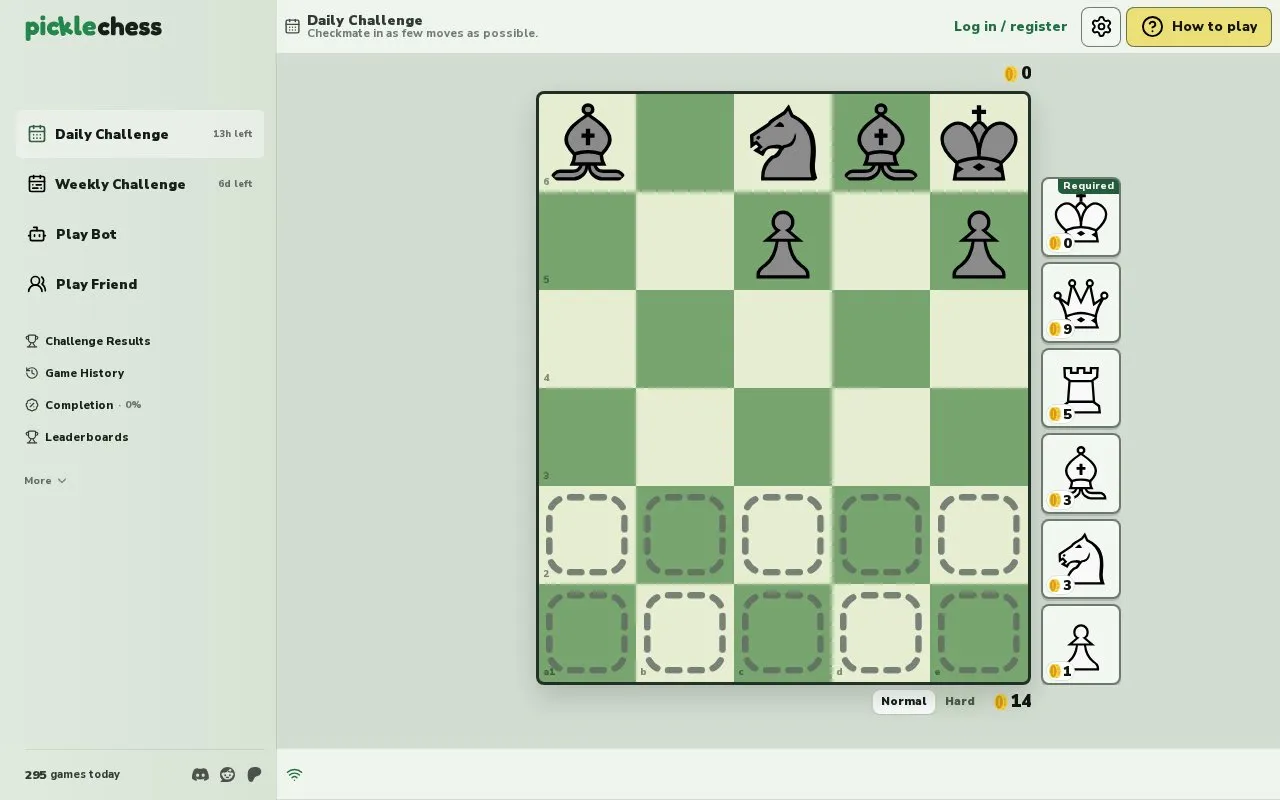The width and height of the screenshot is (1280, 800).
Task: Open the Leaderboards link
Action: coord(77,437)
